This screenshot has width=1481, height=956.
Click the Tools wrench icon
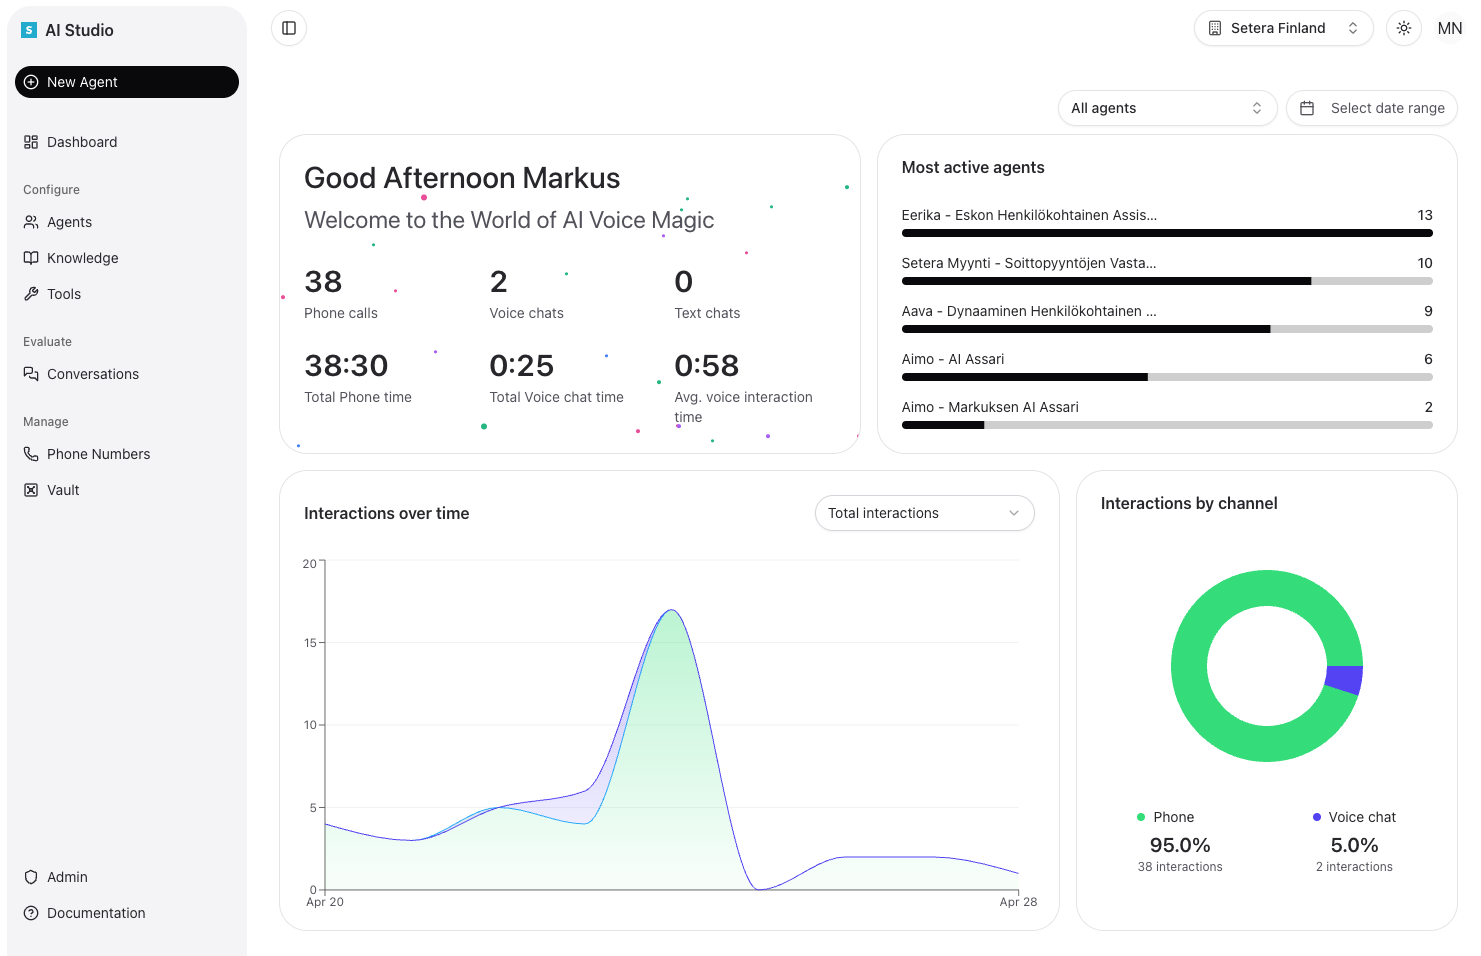(31, 294)
